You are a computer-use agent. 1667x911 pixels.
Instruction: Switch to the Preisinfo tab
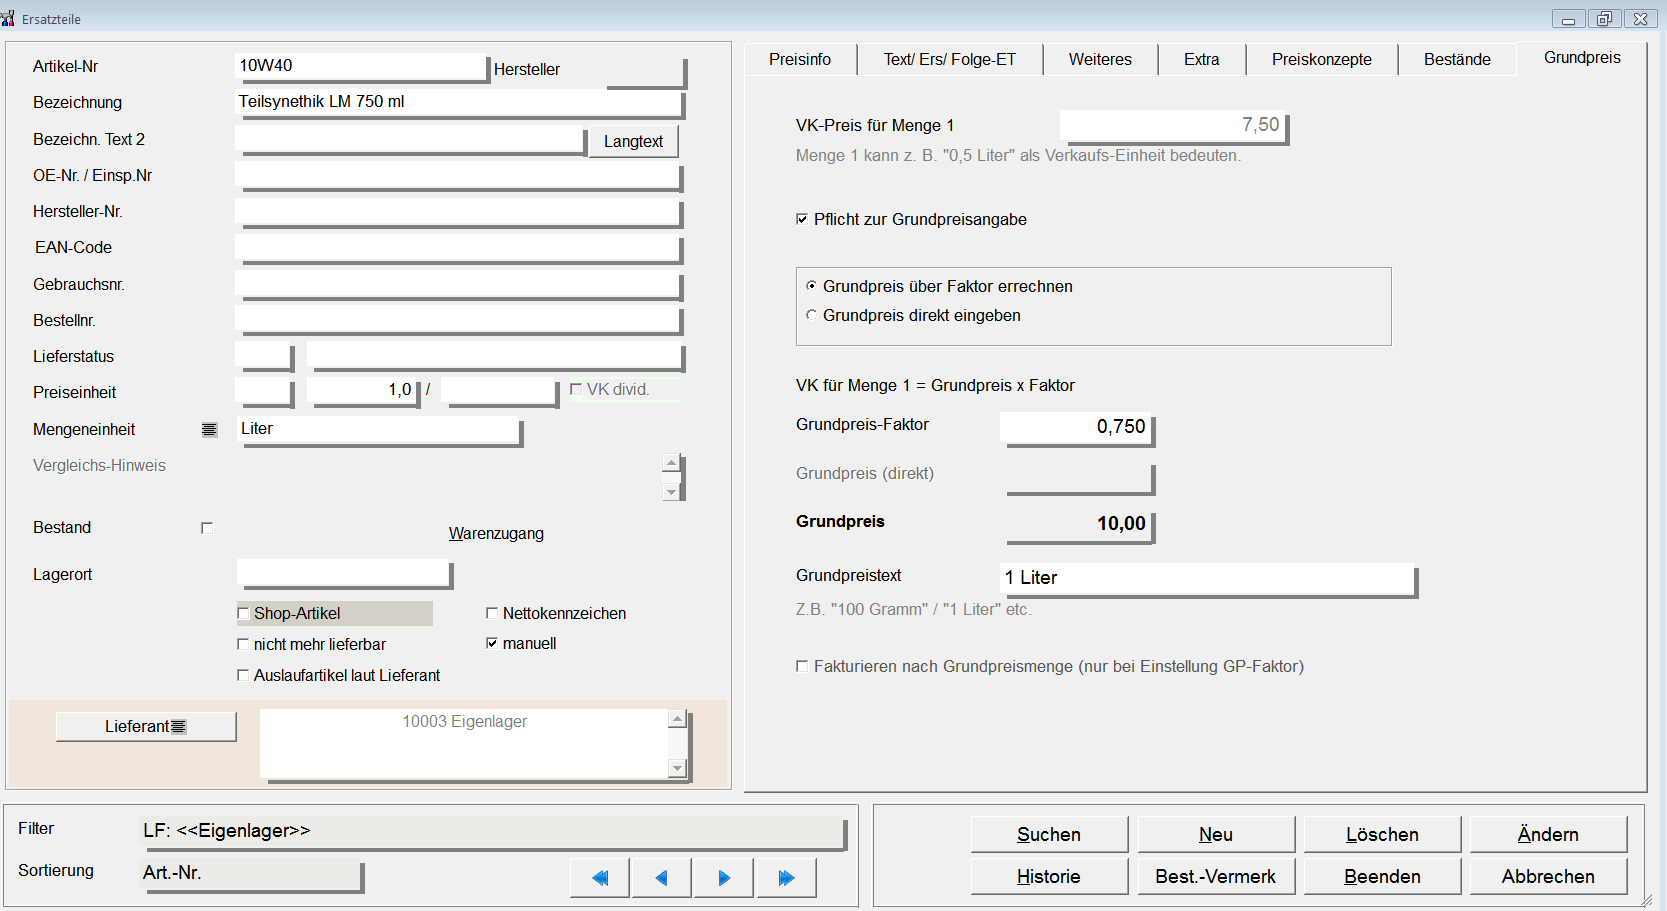800,59
